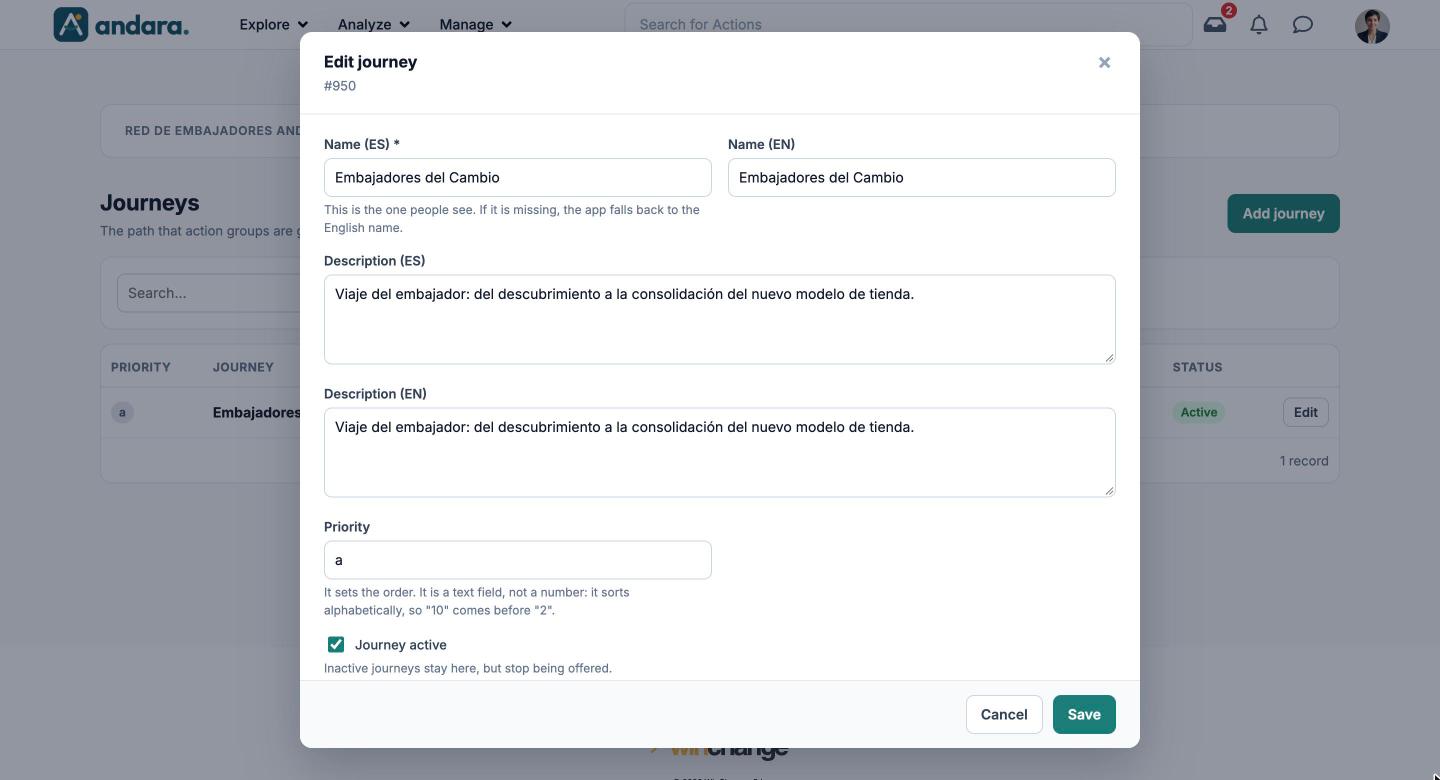The image size is (1440, 780).
Task: Click the Andara logo
Action: click(x=121, y=24)
